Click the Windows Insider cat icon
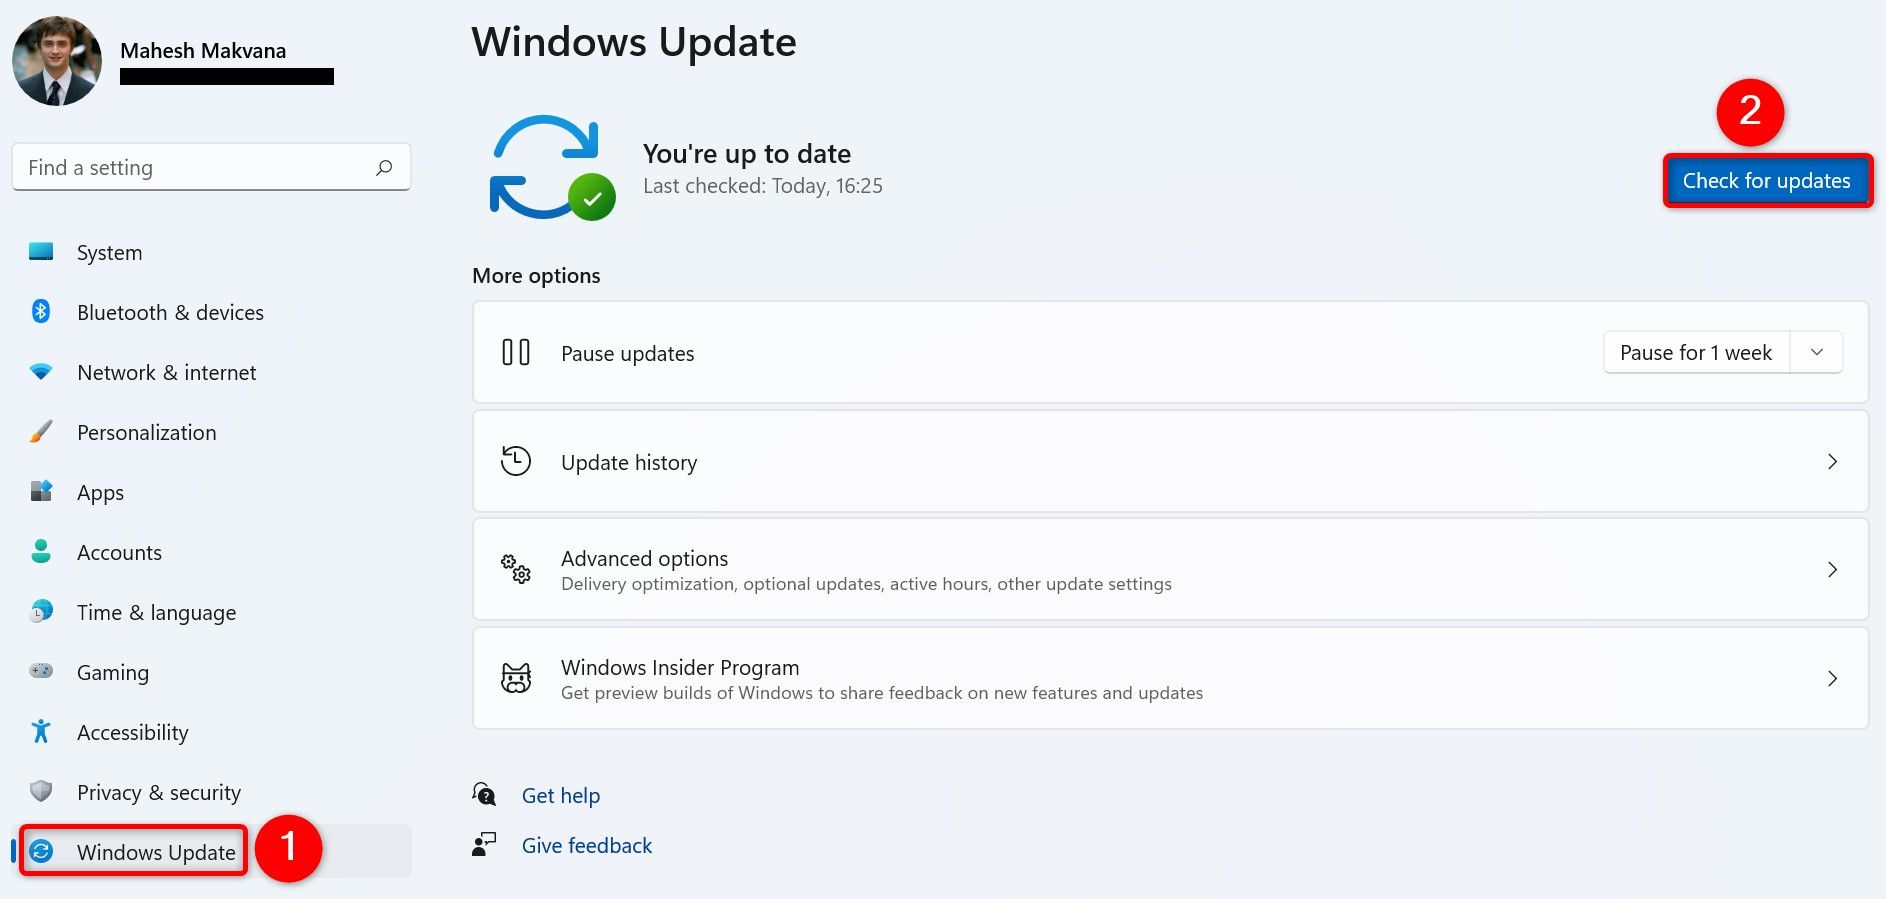Viewport: 1886px width, 899px height. click(x=516, y=678)
